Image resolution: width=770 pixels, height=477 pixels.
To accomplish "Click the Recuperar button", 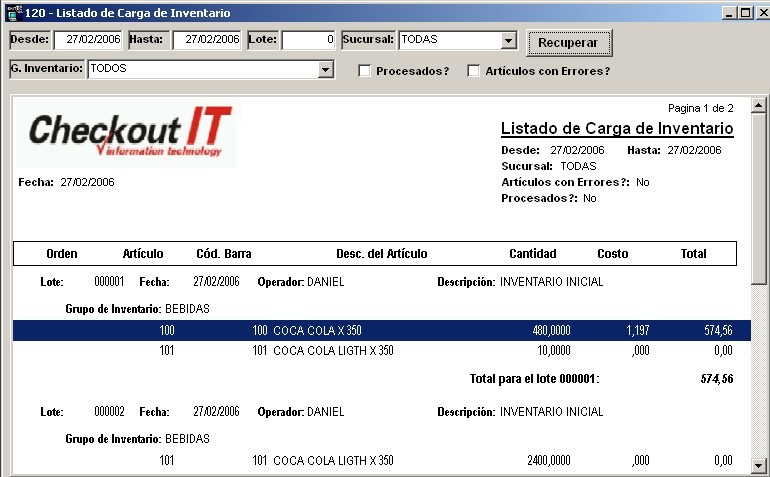I will click(569, 43).
